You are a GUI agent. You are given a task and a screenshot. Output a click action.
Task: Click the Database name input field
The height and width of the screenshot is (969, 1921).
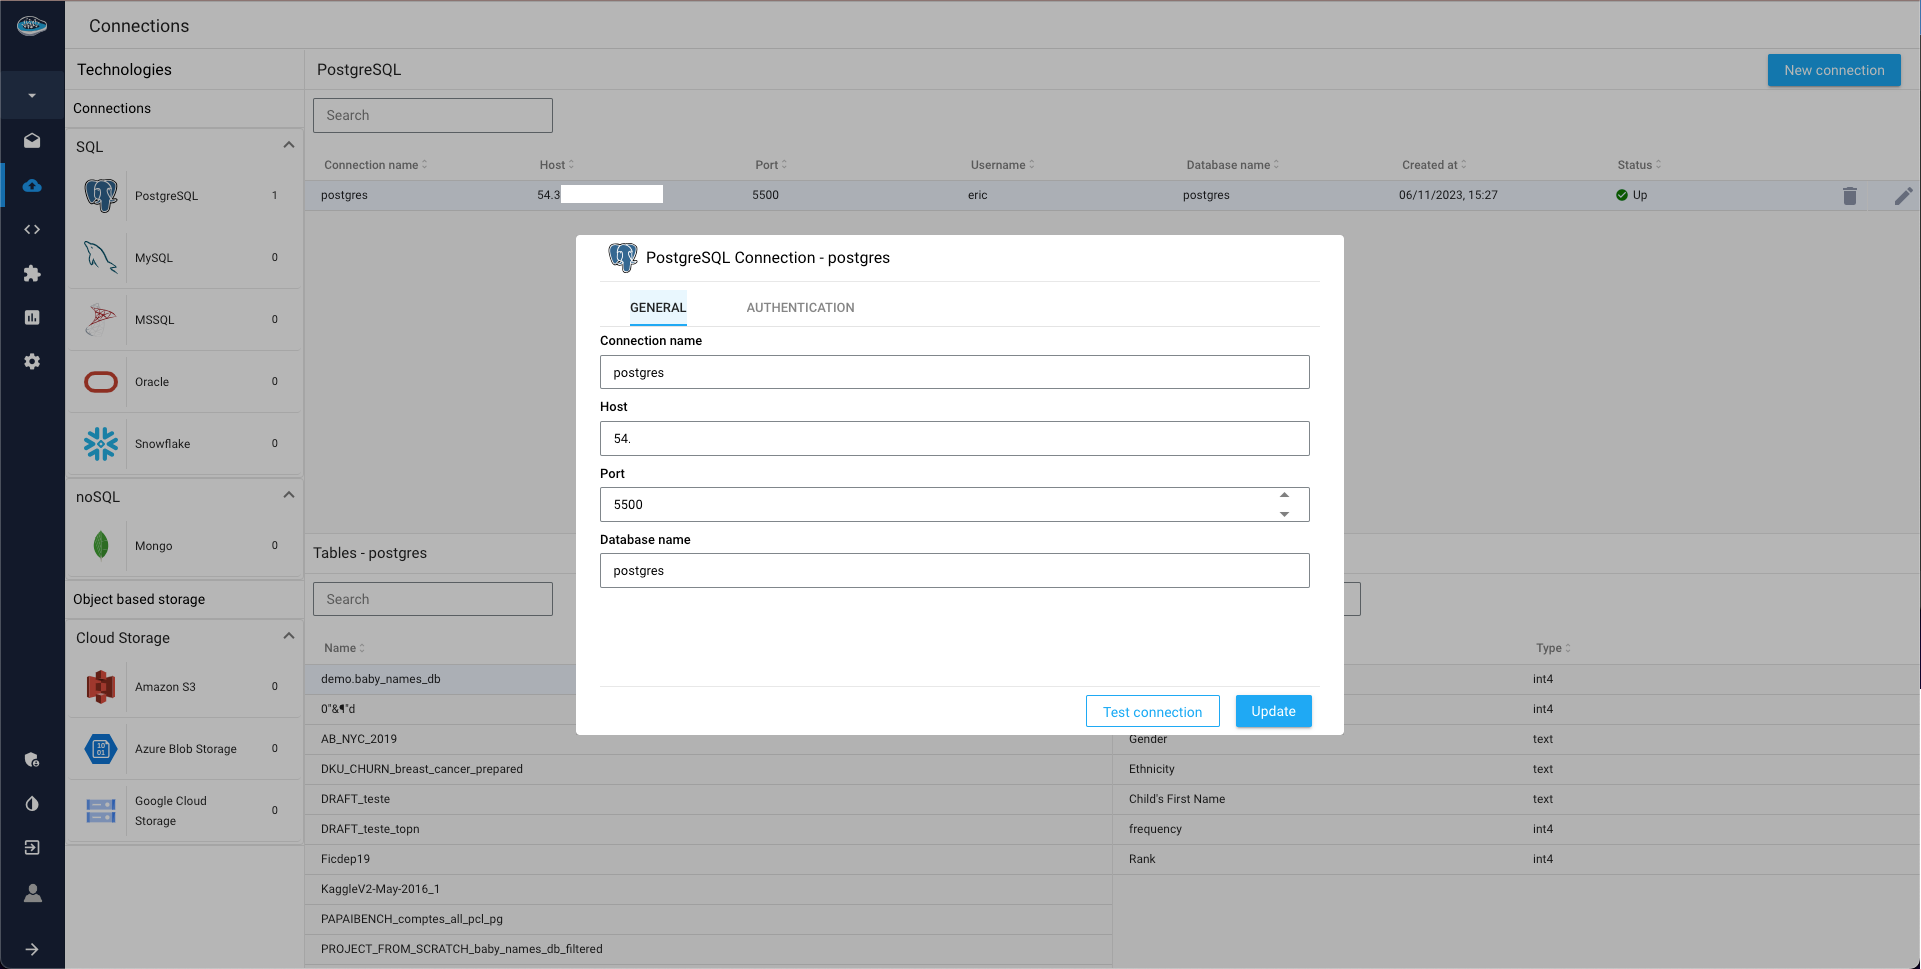click(954, 571)
